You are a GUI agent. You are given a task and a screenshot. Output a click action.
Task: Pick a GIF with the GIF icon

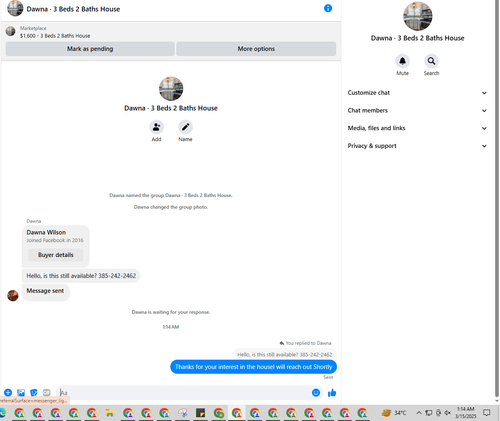pos(47,393)
